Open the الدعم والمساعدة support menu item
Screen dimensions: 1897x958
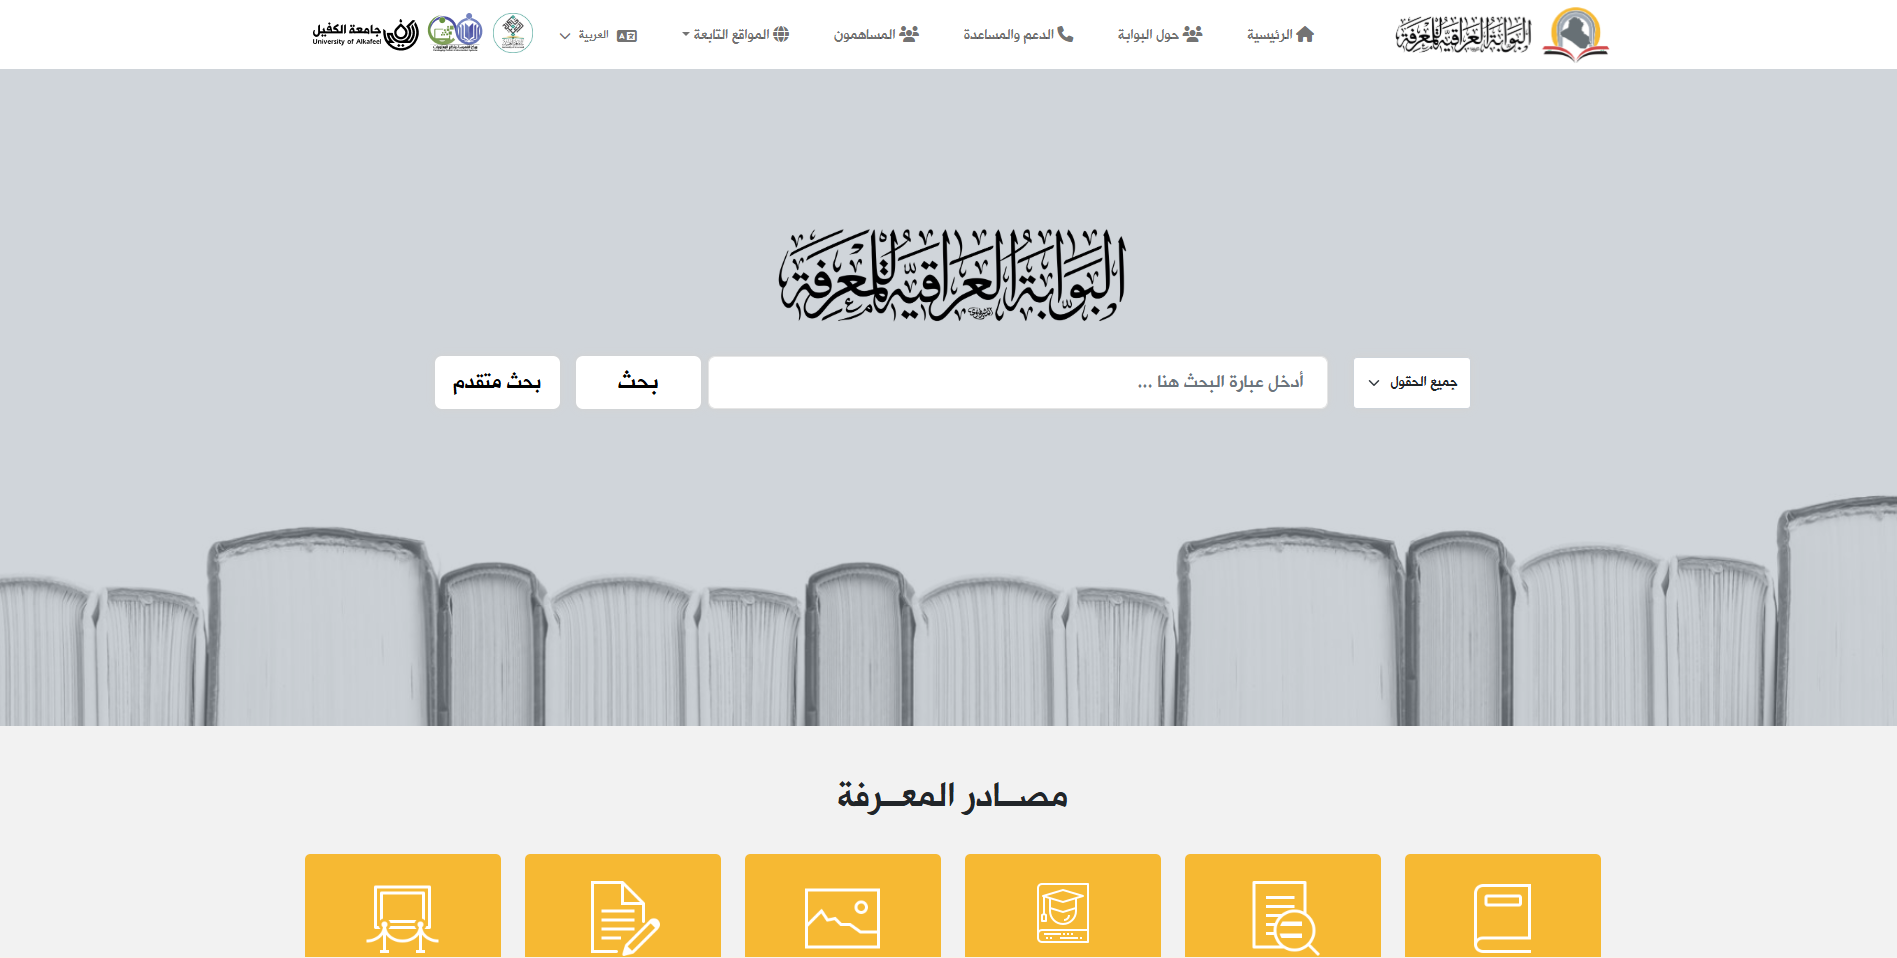click(1018, 34)
